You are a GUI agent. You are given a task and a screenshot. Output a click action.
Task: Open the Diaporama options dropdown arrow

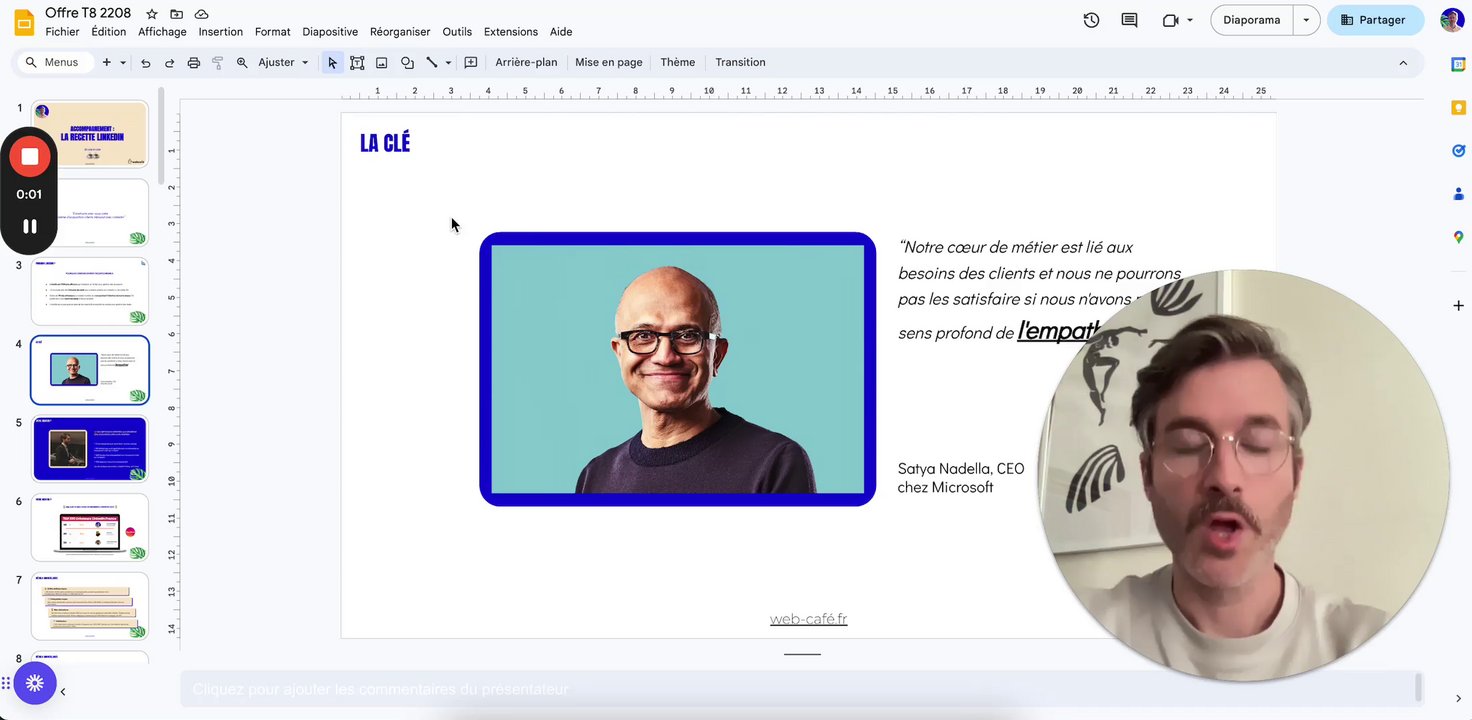(1306, 20)
